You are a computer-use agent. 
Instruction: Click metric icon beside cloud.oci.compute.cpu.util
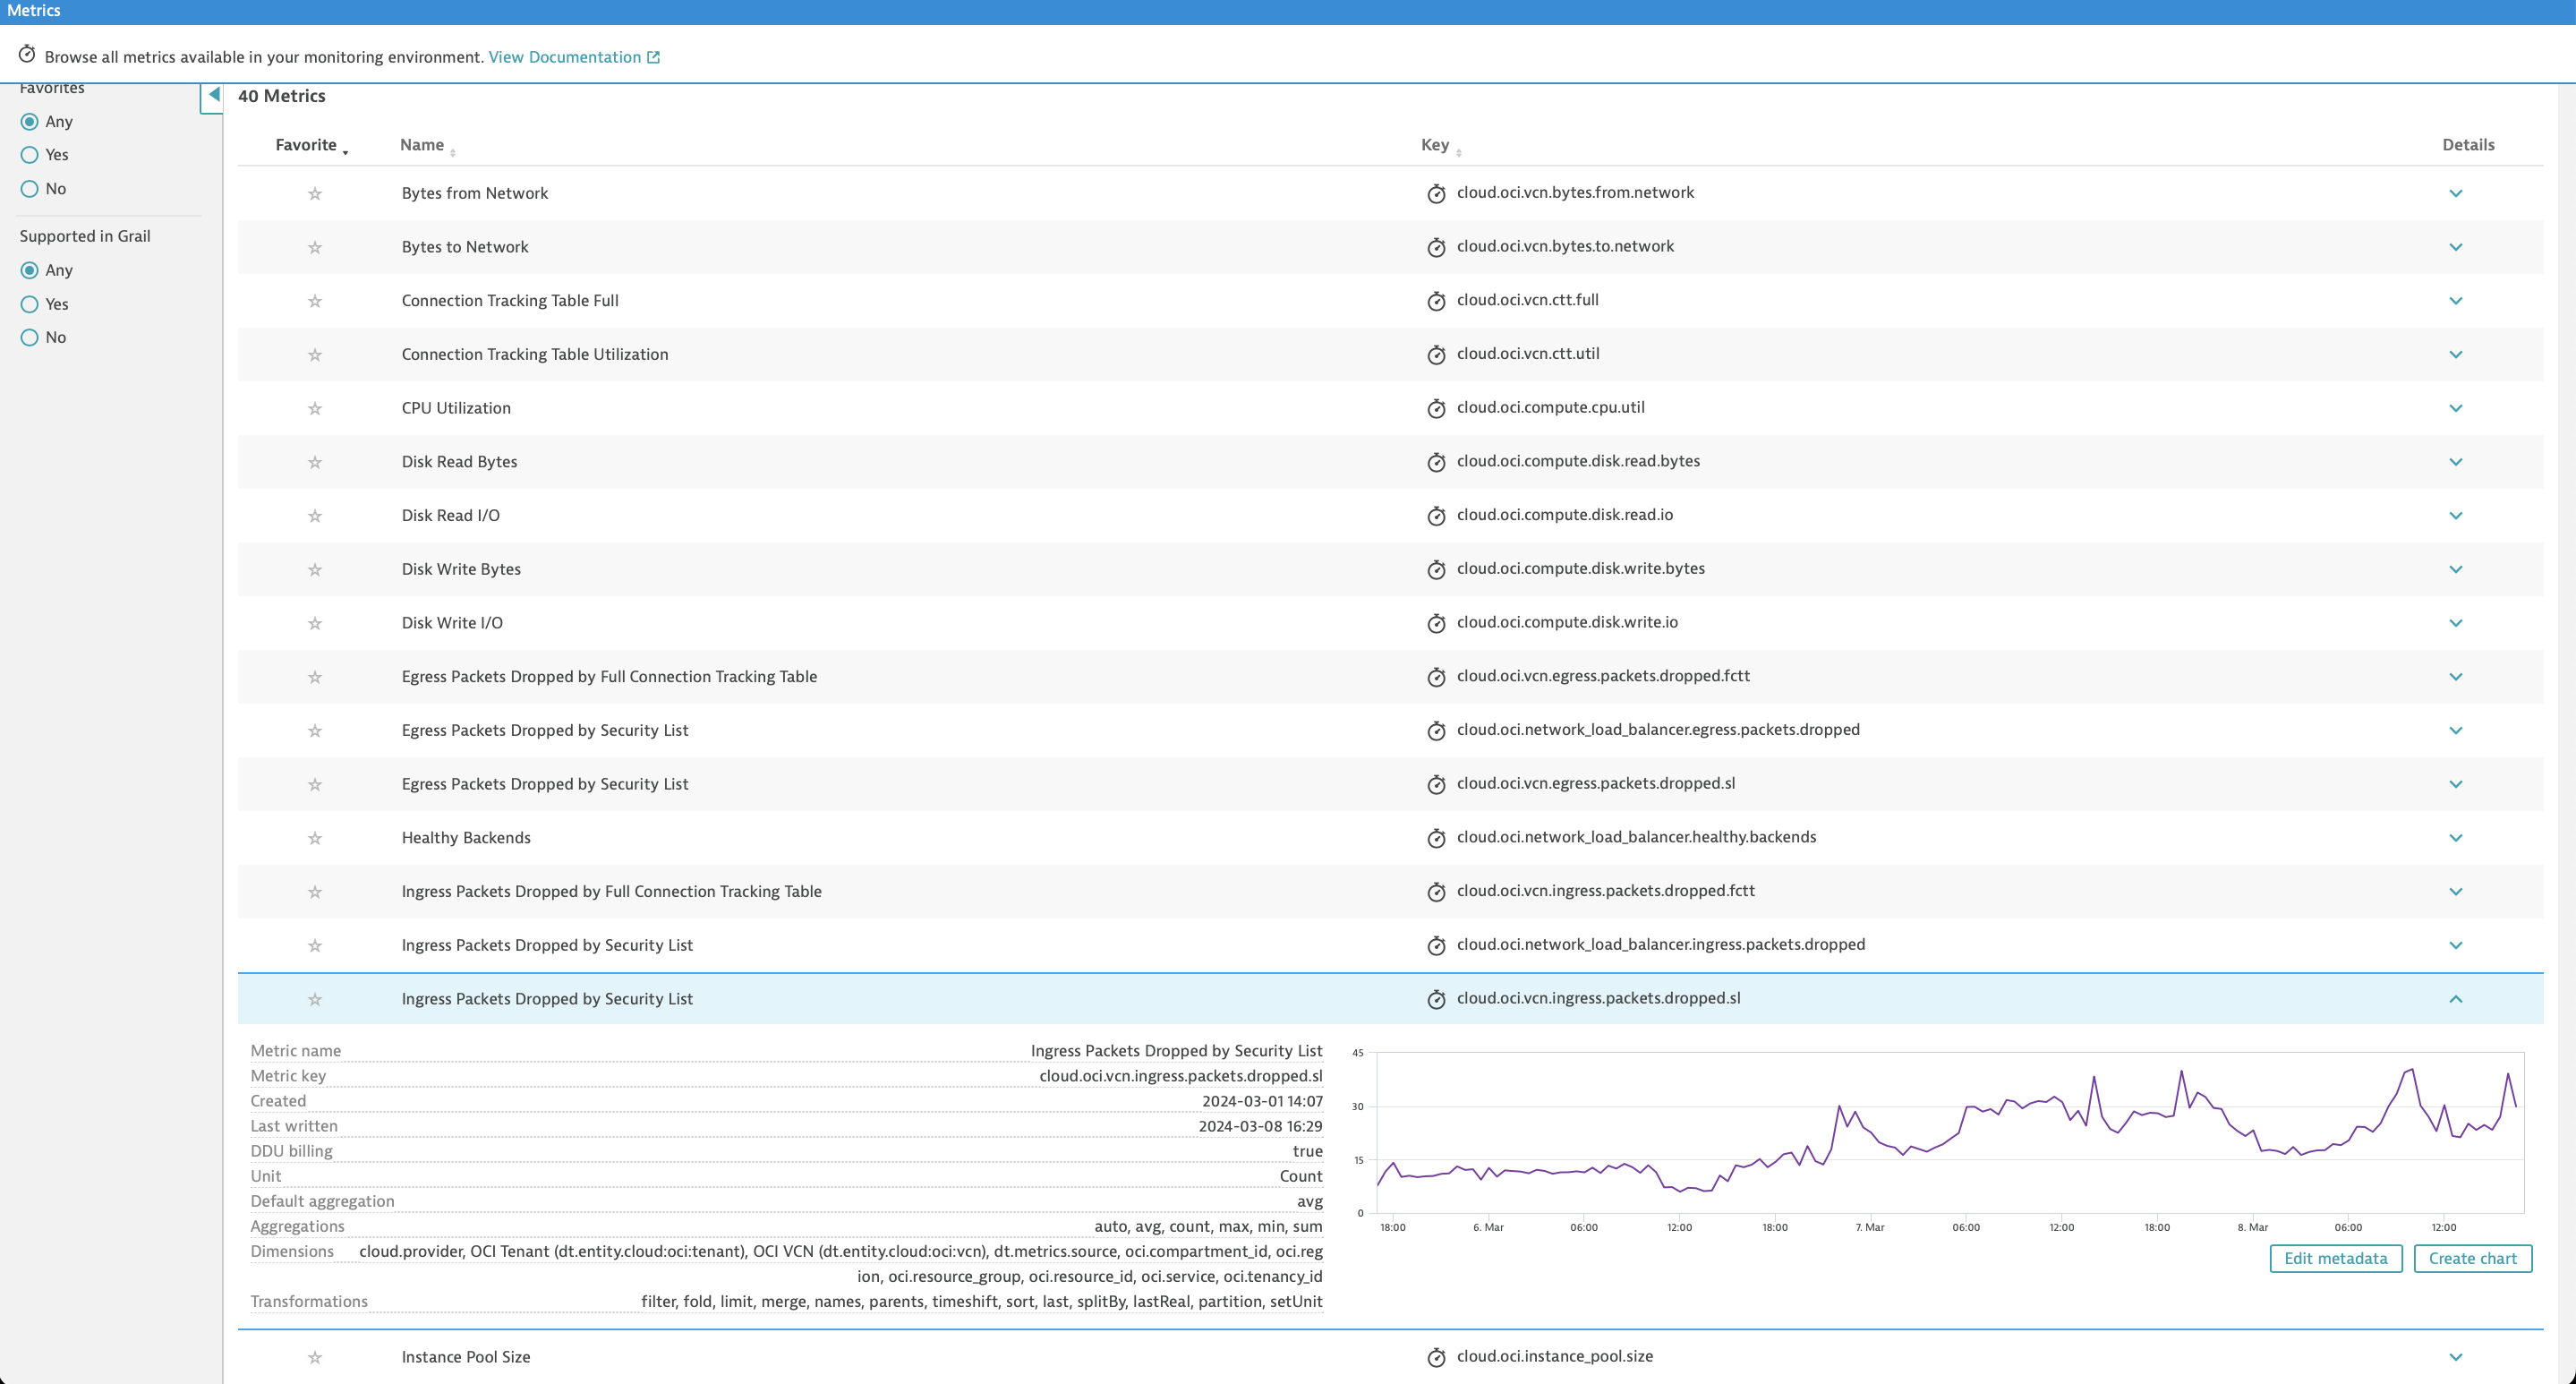tap(1436, 408)
